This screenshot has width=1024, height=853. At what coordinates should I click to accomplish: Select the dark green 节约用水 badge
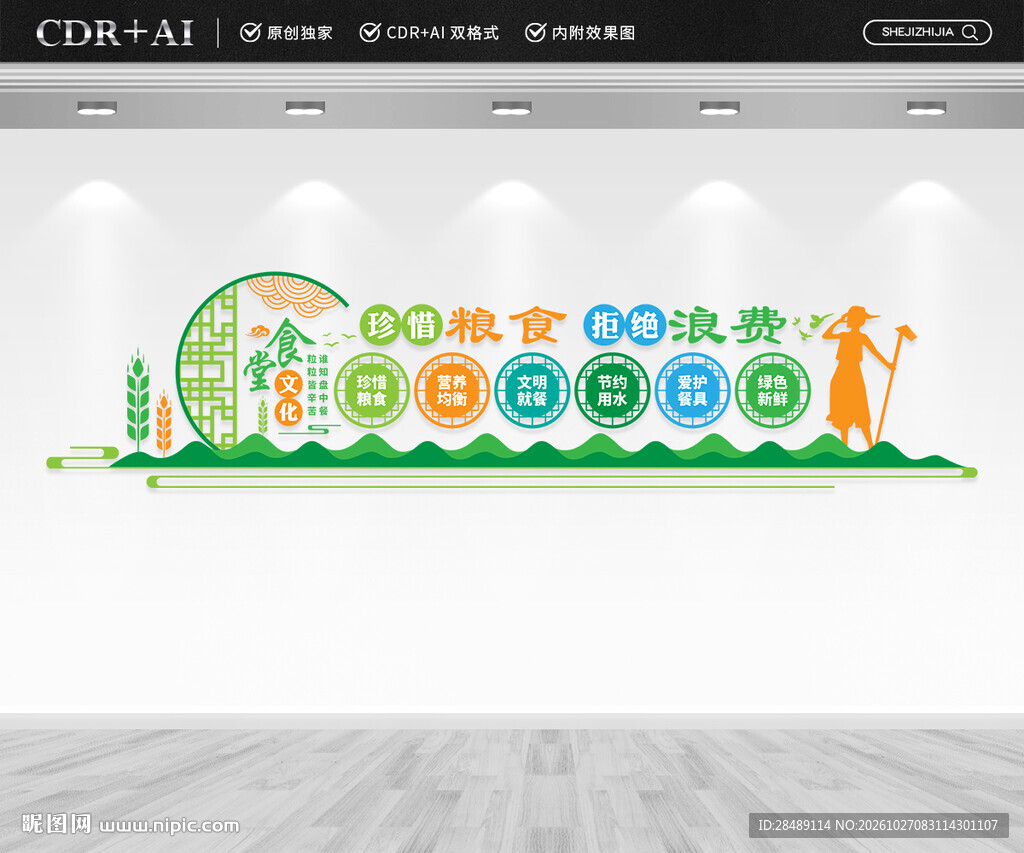(613, 390)
